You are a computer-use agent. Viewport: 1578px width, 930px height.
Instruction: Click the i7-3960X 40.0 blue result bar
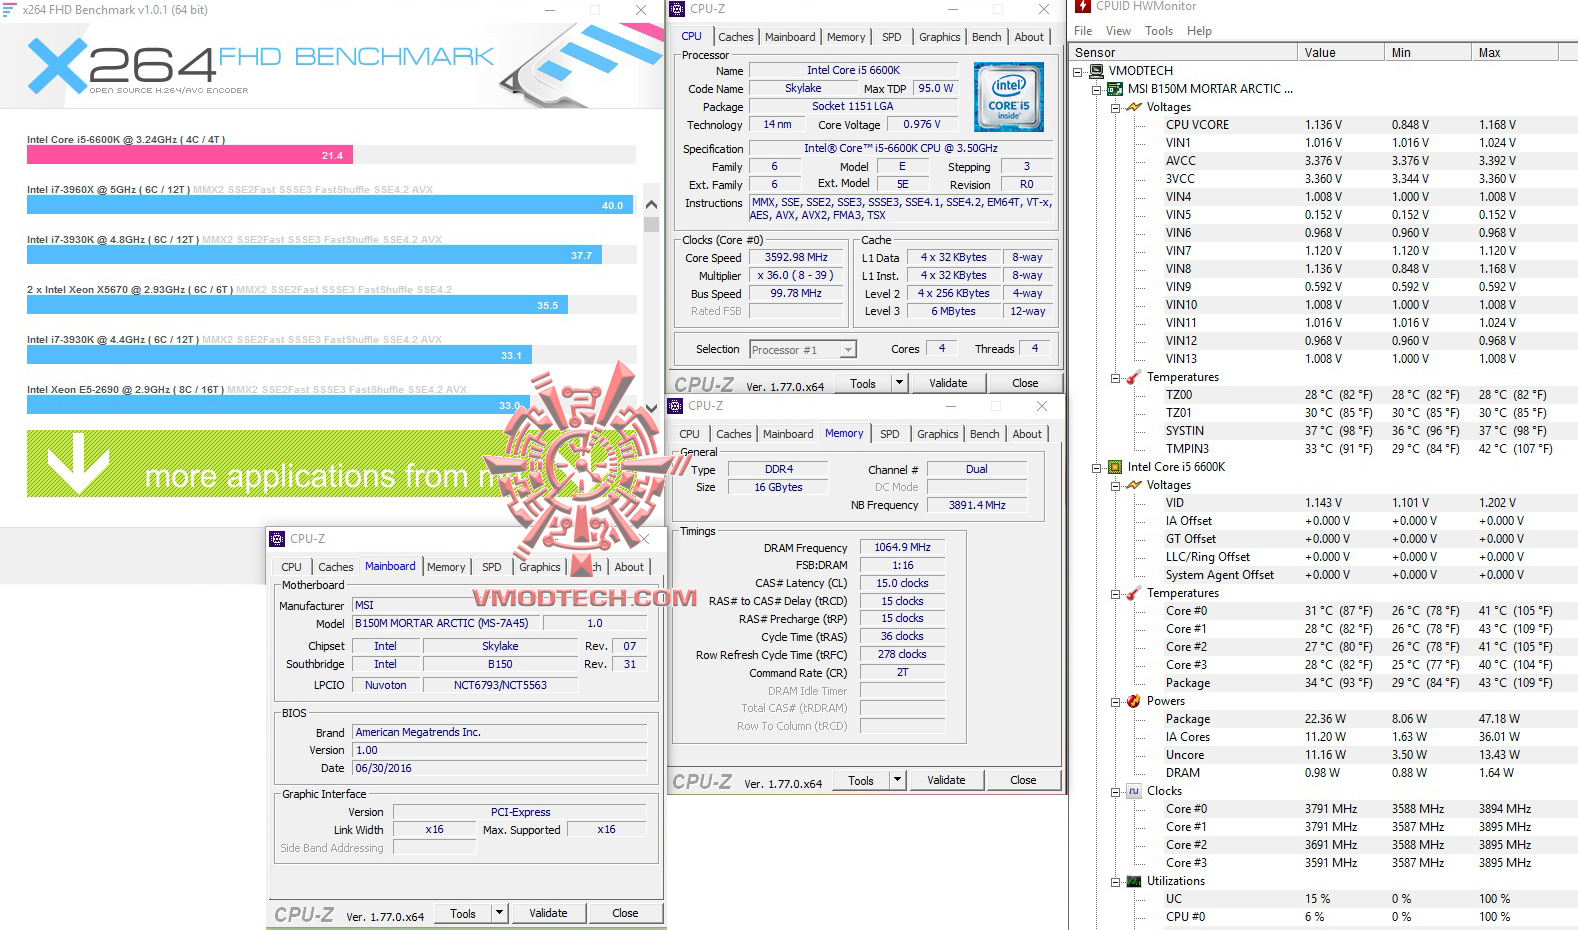(329, 205)
